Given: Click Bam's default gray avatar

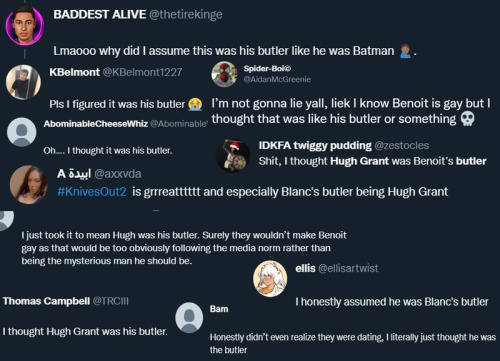Looking at the screenshot, I should click(189, 318).
